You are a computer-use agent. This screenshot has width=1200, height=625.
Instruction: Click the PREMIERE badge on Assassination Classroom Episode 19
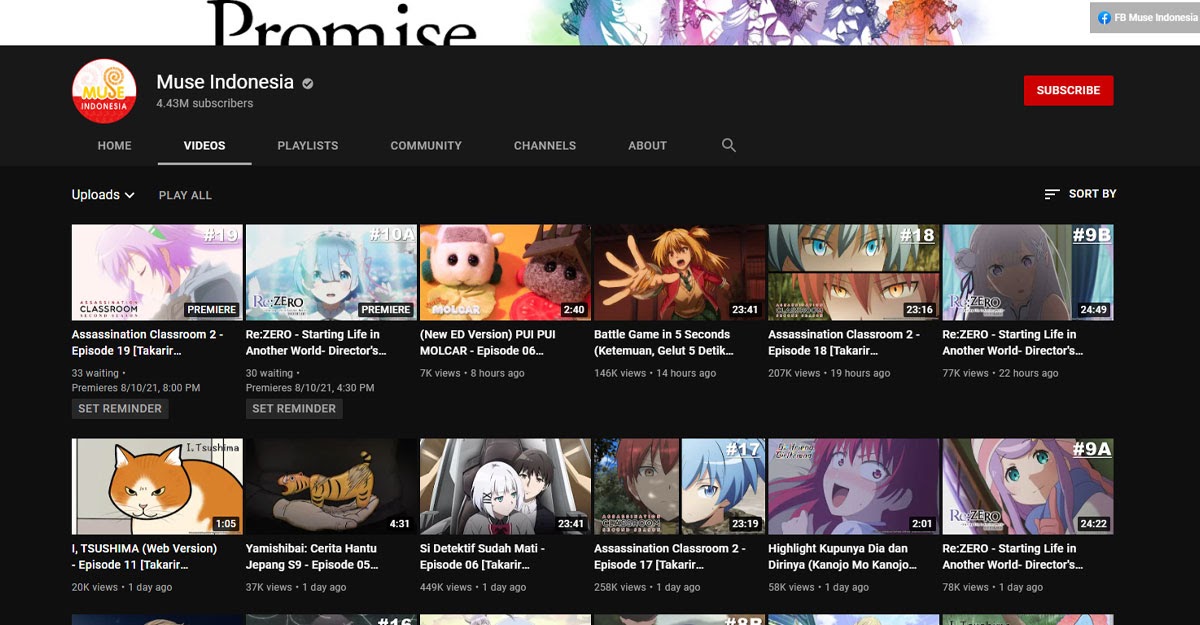211,310
